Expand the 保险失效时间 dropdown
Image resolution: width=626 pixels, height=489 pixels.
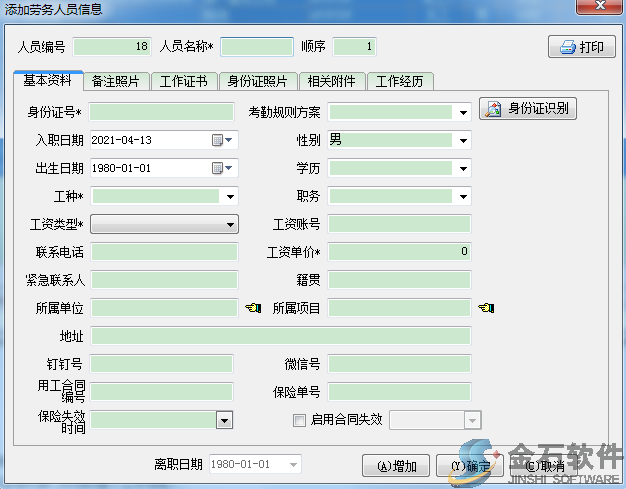coord(225,421)
